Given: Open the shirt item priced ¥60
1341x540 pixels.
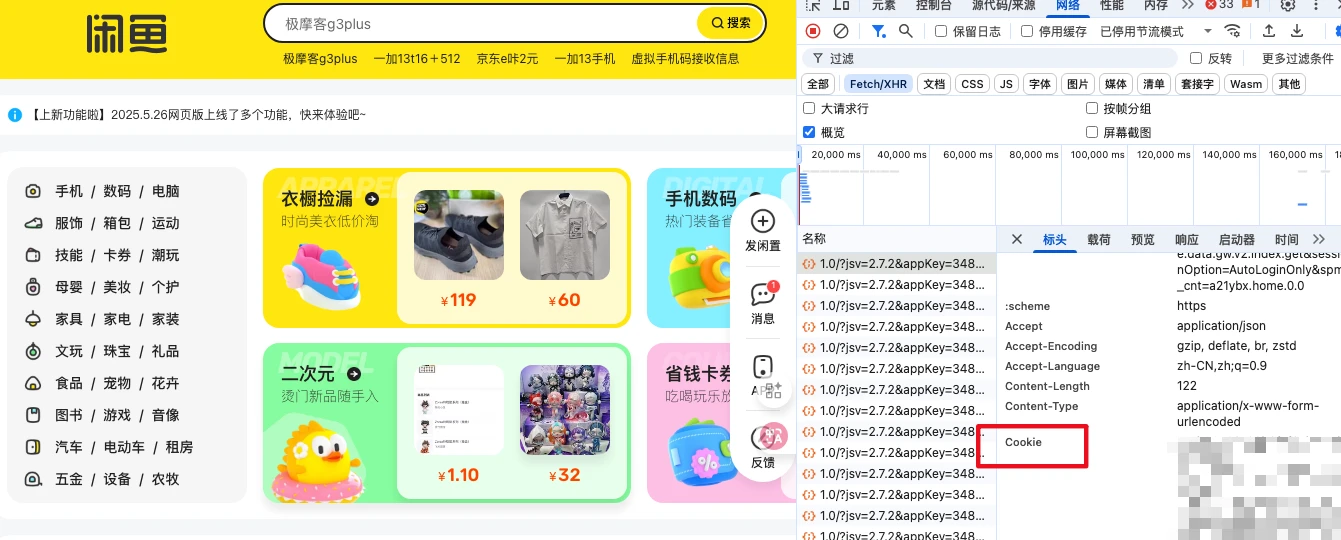Looking at the screenshot, I should [564, 234].
